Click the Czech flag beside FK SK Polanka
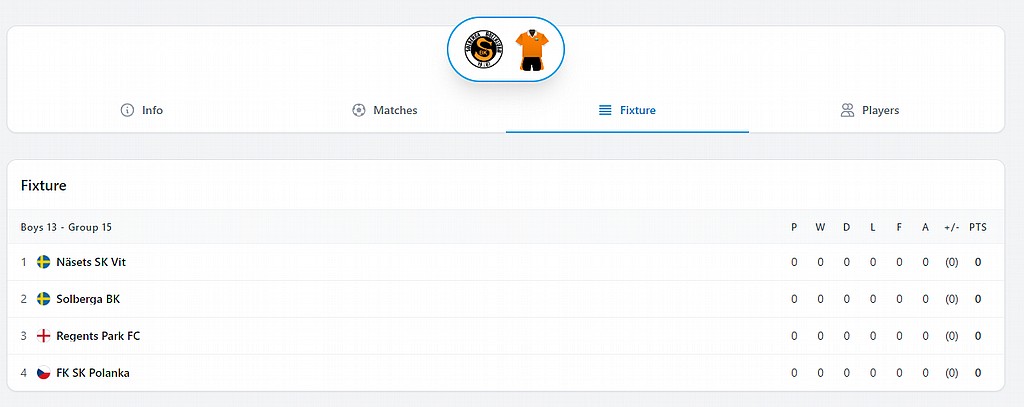Image resolution: width=1024 pixels, height=407 pixels. coord(44,373)
